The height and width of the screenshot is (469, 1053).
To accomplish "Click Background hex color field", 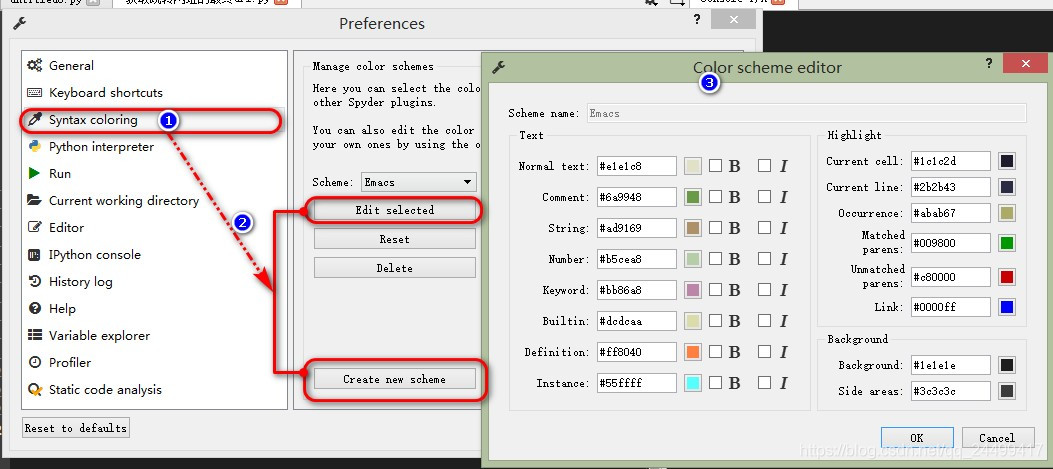I will coord(951,365).
